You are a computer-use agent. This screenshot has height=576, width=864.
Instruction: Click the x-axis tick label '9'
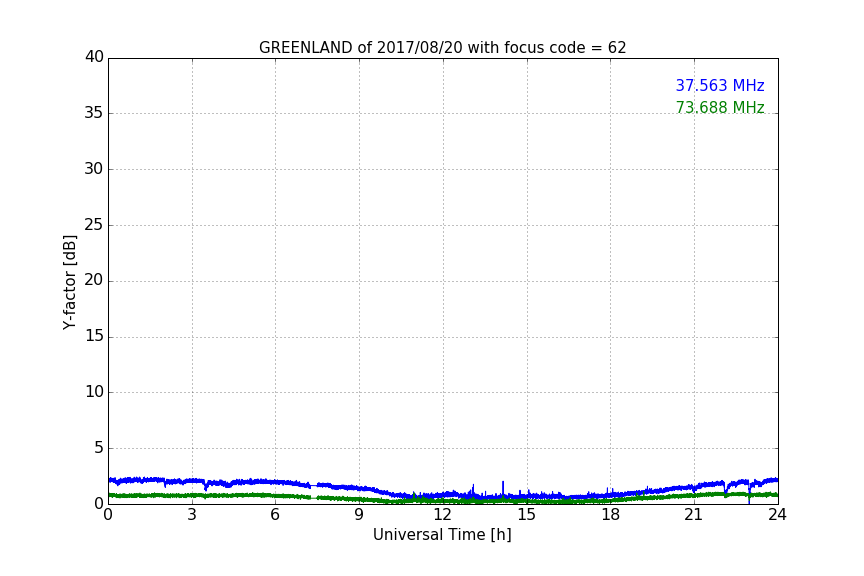[x=359, y=515]
